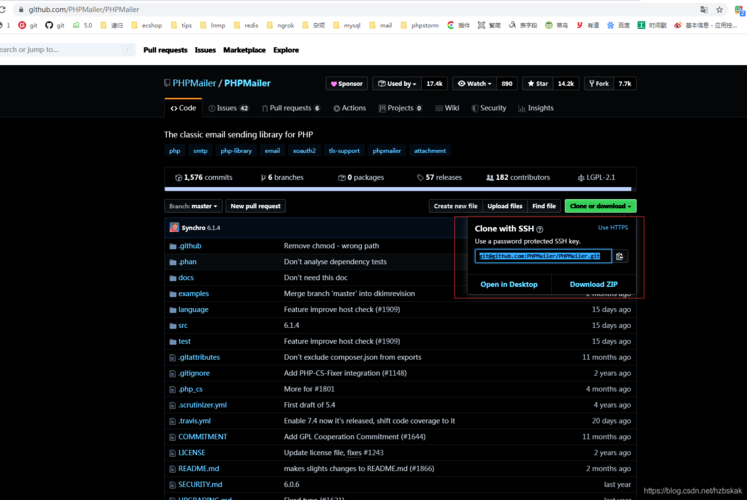
Task: Switch clone method via Use HTTPS
Action: click(x=613, y=228)
